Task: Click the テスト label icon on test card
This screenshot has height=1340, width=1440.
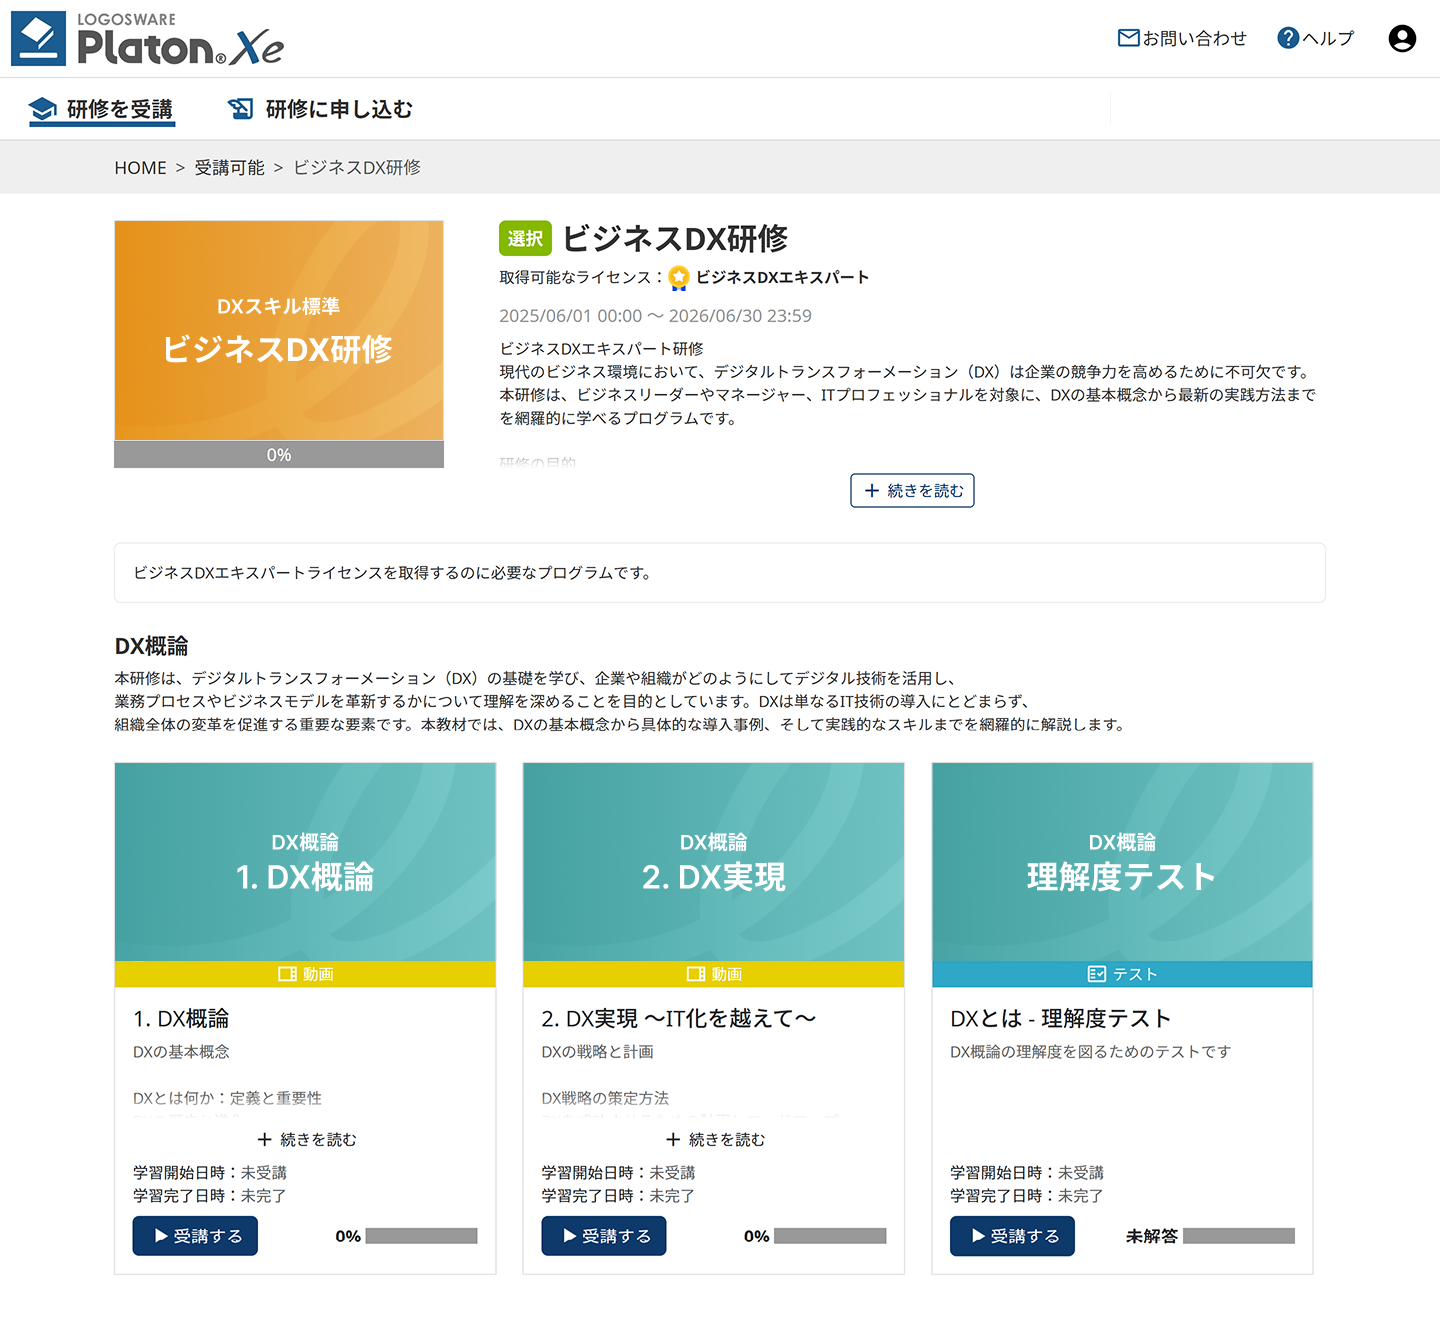Action: pos(1096,974)
